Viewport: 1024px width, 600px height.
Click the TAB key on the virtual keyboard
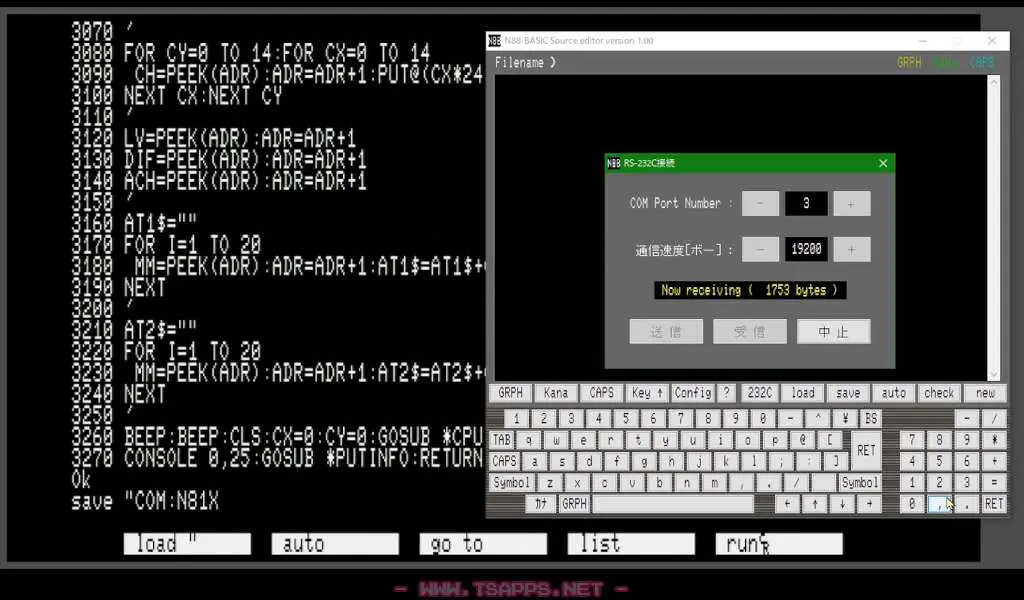pos(502,440)
